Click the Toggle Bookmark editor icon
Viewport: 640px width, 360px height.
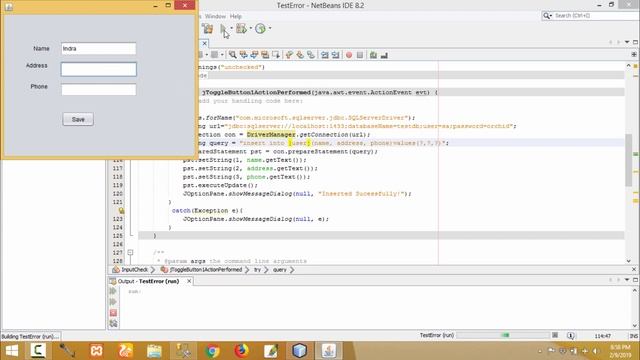[x=311, y=55]
